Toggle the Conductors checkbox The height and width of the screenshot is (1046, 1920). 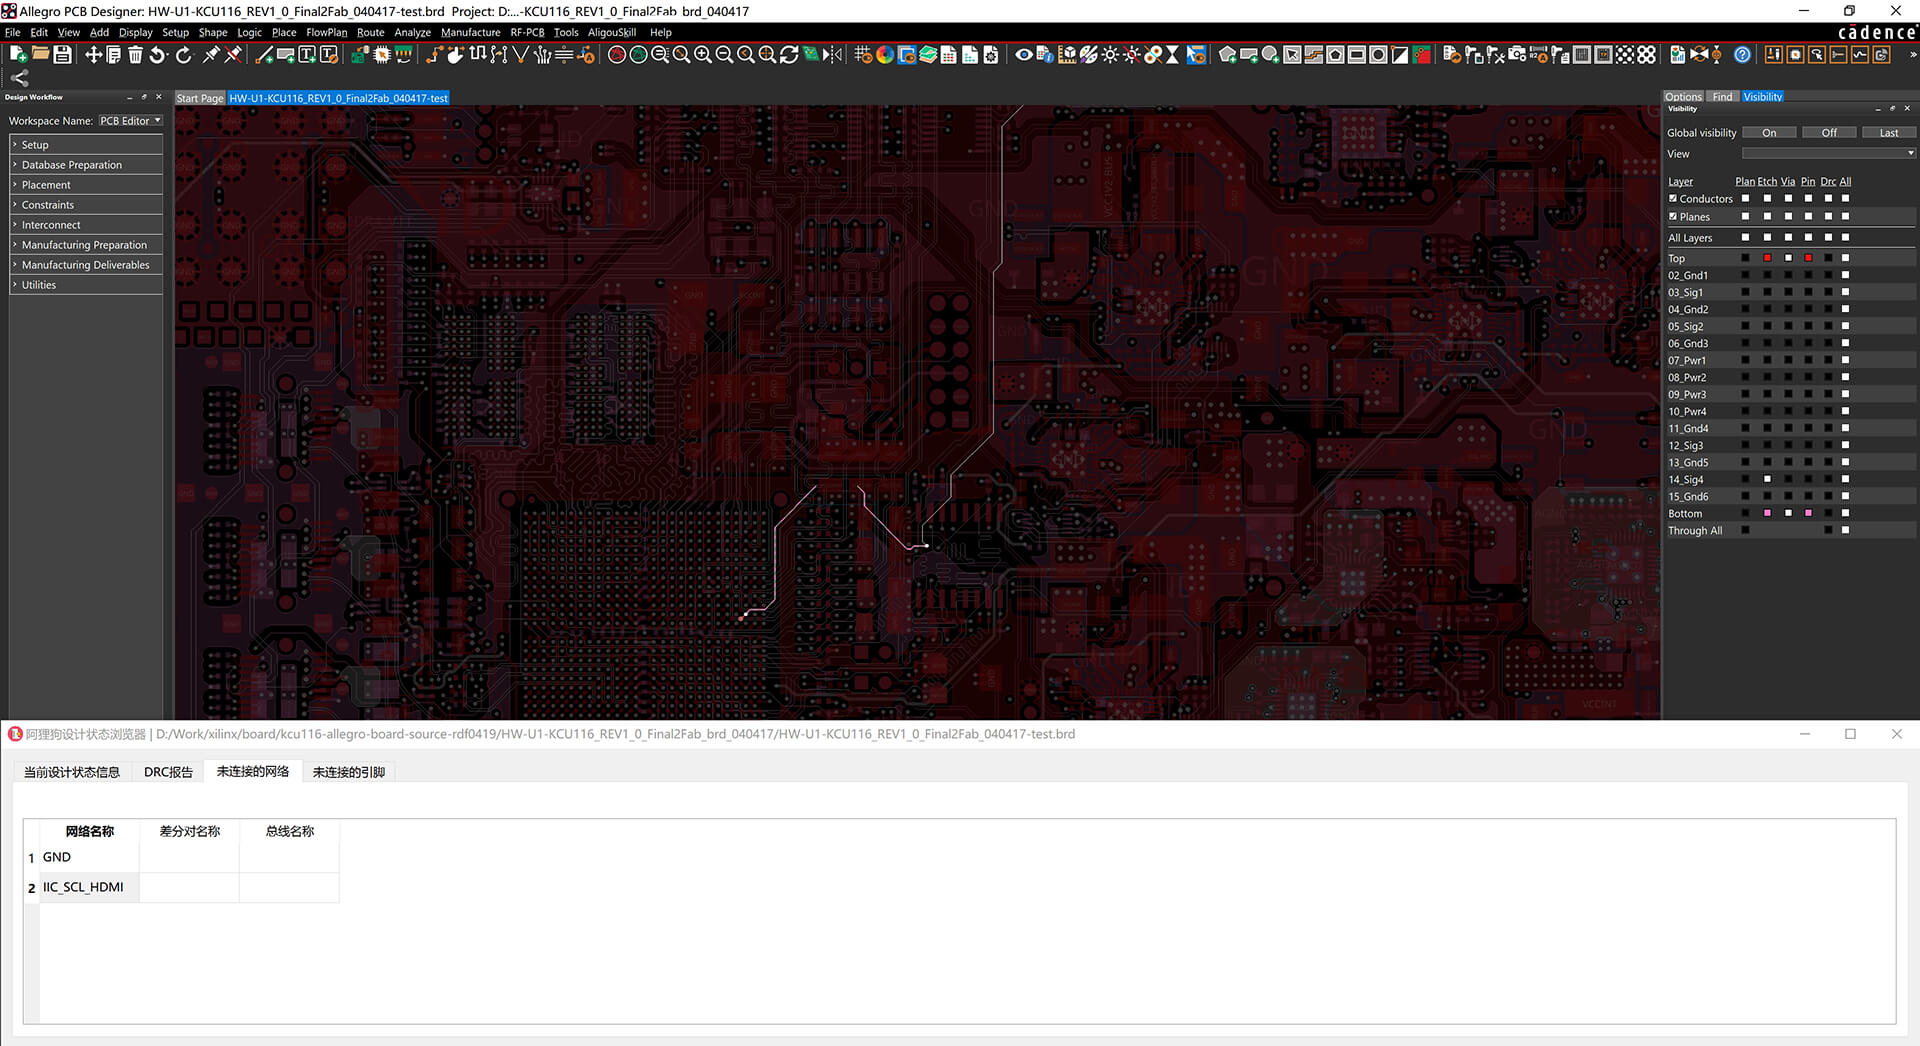pos(1673,198)
